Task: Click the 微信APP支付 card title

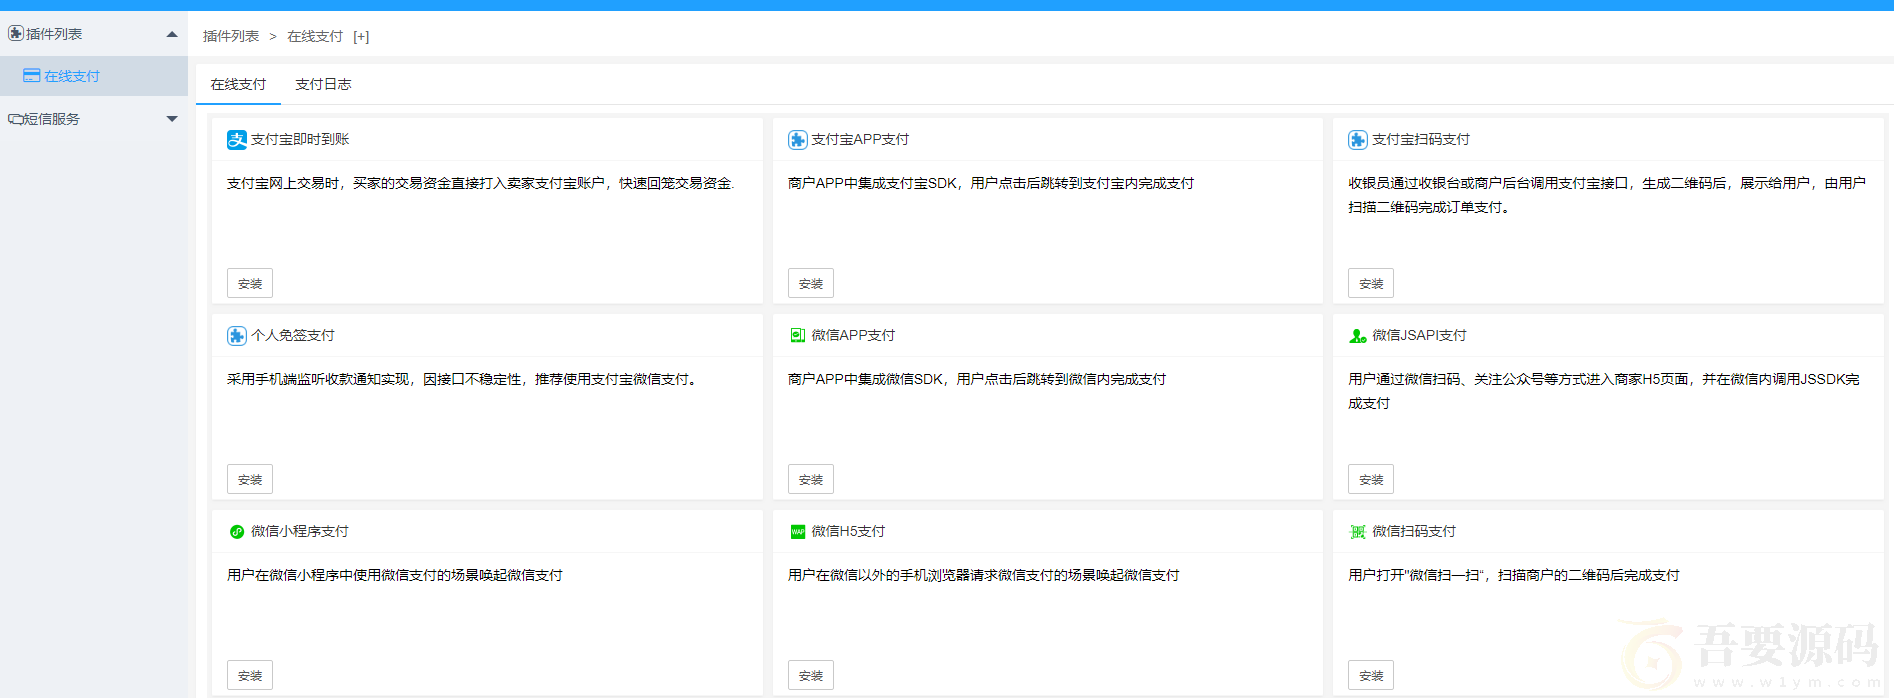Action: pyautogui.click(x=853, y=335)
